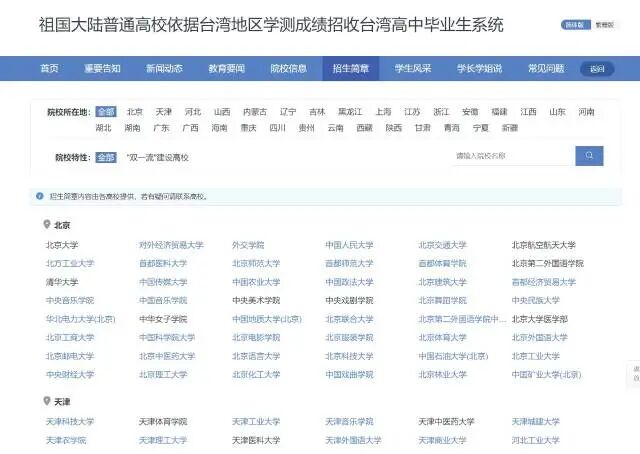Filter location by 山东

pyautogui.click(x=557, y=111)
